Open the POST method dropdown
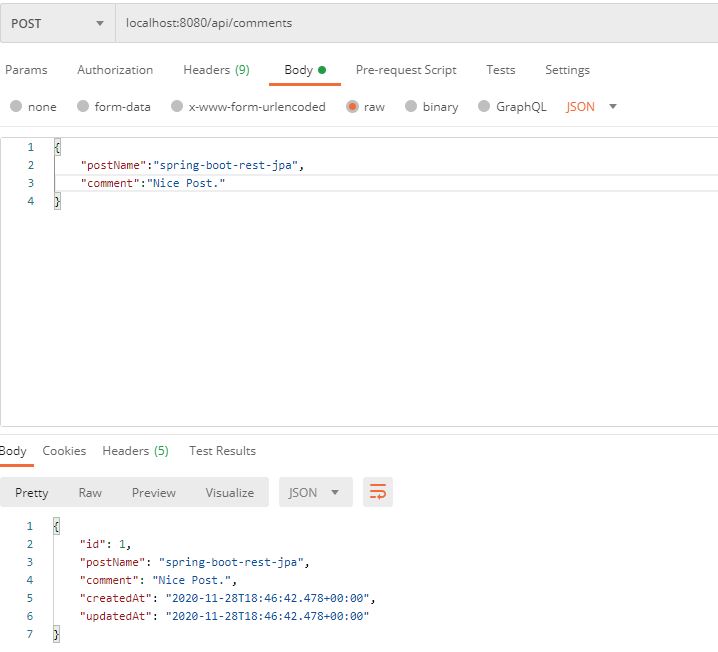718x652 pixels. 58,23
